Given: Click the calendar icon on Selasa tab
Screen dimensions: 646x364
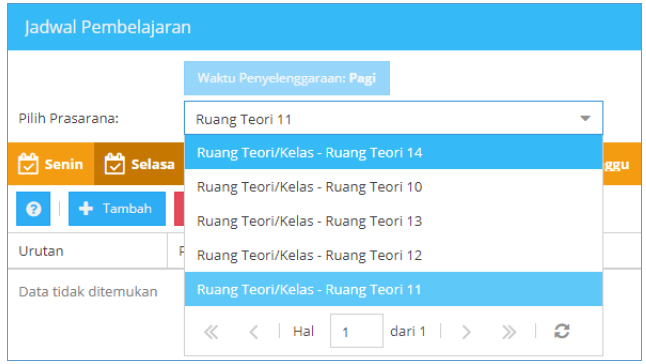Looking at the screenshot, I should [x=115, y=164].
